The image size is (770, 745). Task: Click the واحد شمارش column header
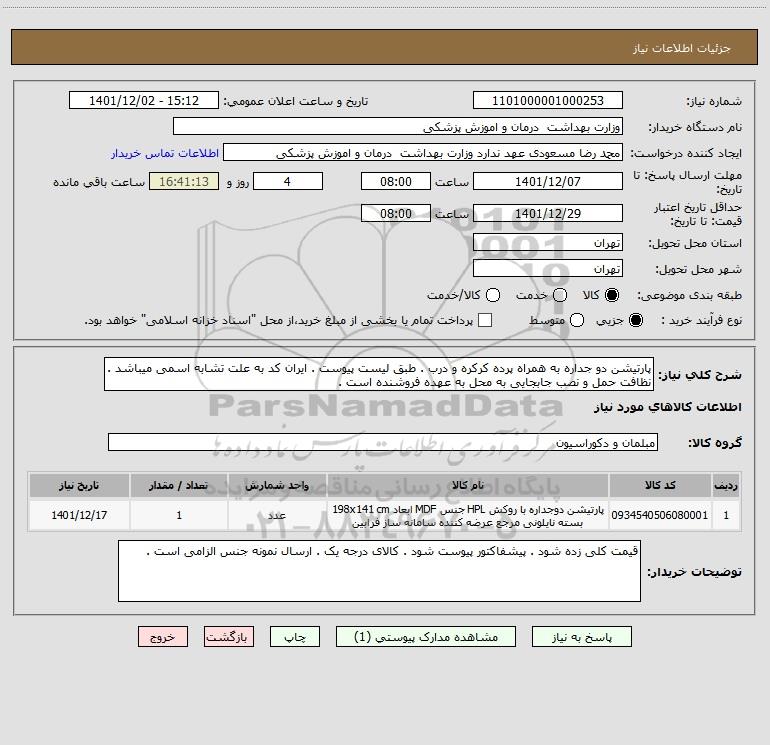coord(277,485)
